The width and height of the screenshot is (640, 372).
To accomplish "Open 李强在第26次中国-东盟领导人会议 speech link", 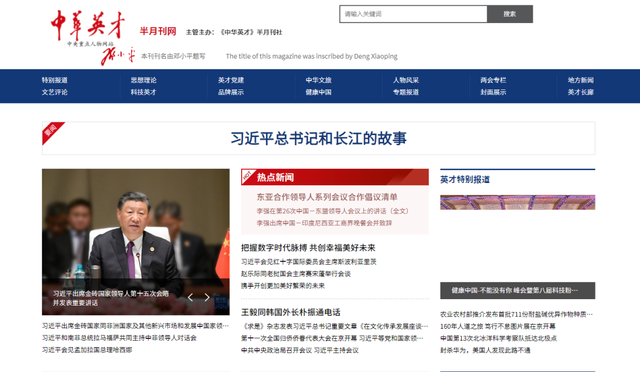I will pyautogui.click(x=332, y=211).
